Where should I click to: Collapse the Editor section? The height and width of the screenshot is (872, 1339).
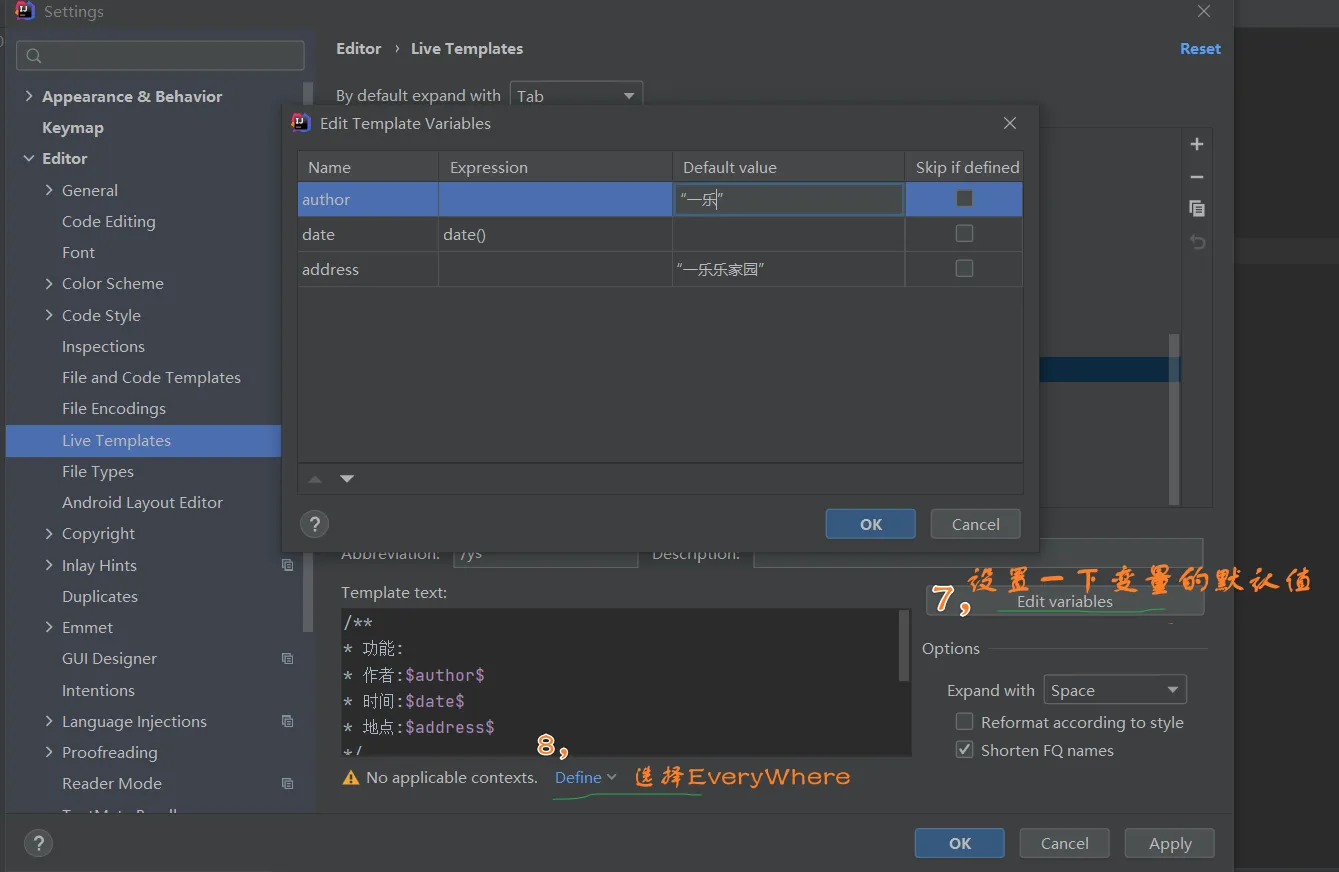(x=29, y=158)
